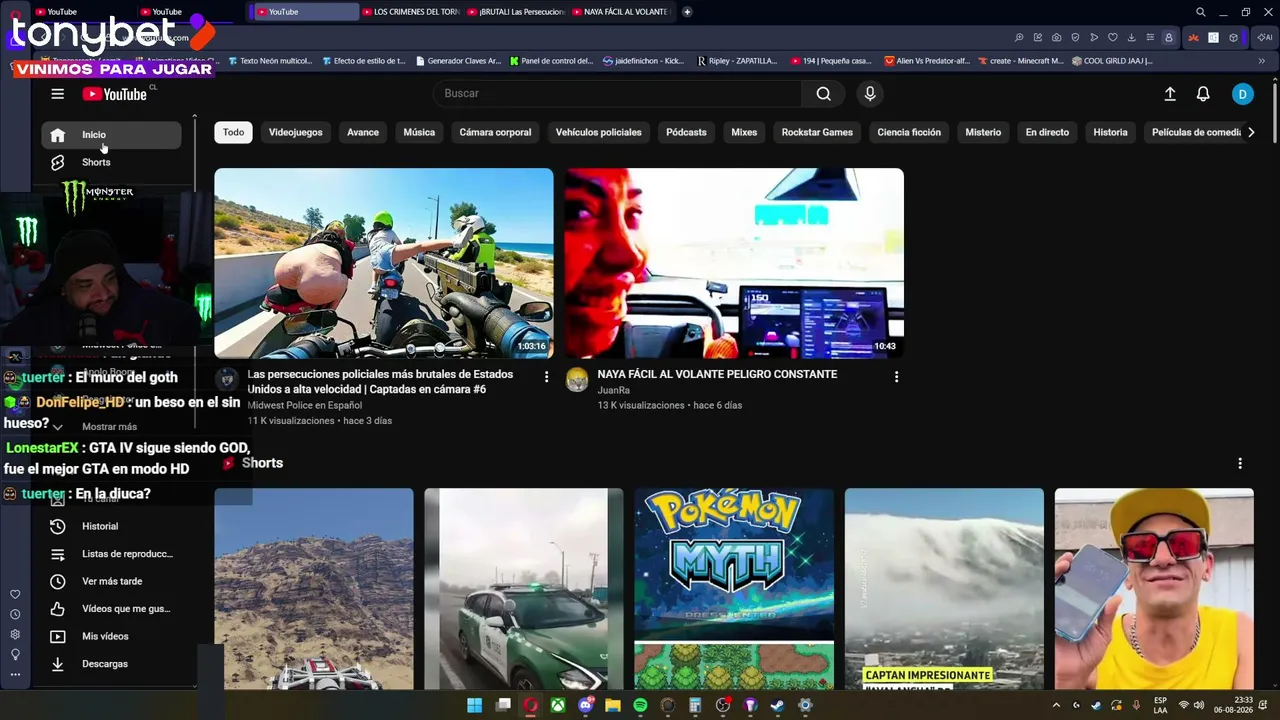Open Shorts from the sidebar
This screenshot has width=1280, height=720.
[111, 162]
